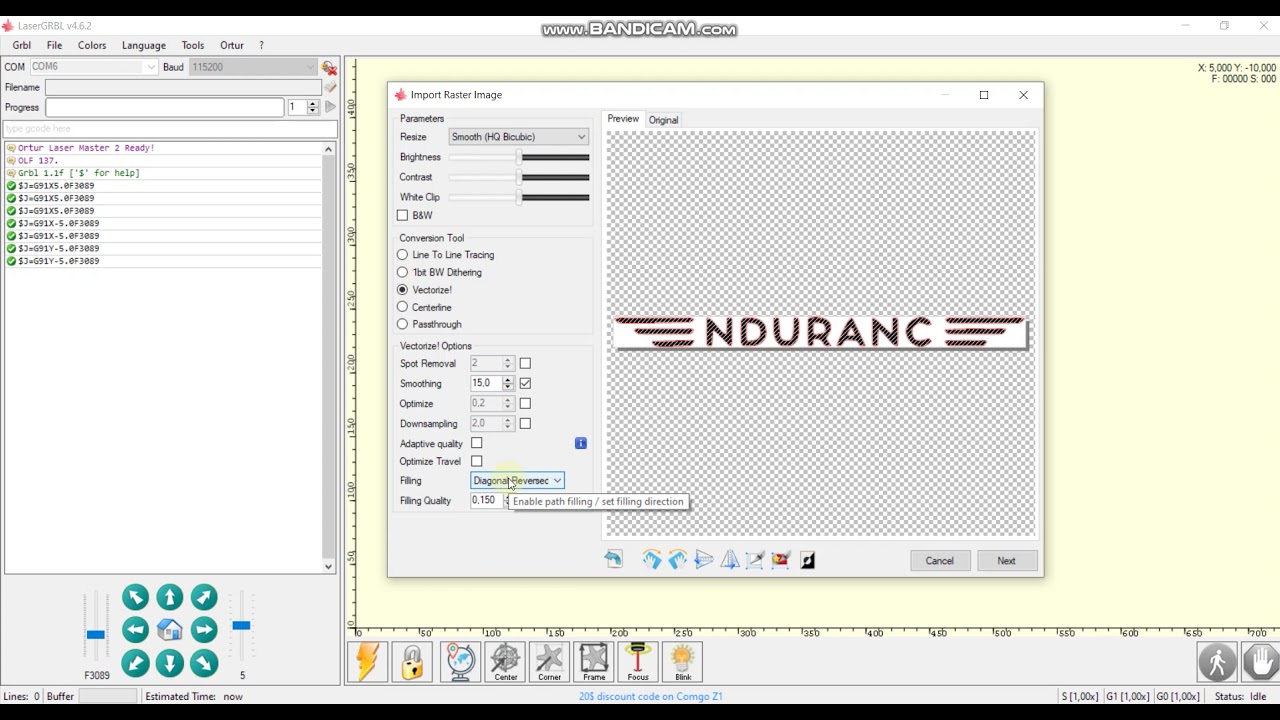The height and width of the screenshot is (720, 1280).
Task: Click the Next button
Action: tap(1006, 561)
